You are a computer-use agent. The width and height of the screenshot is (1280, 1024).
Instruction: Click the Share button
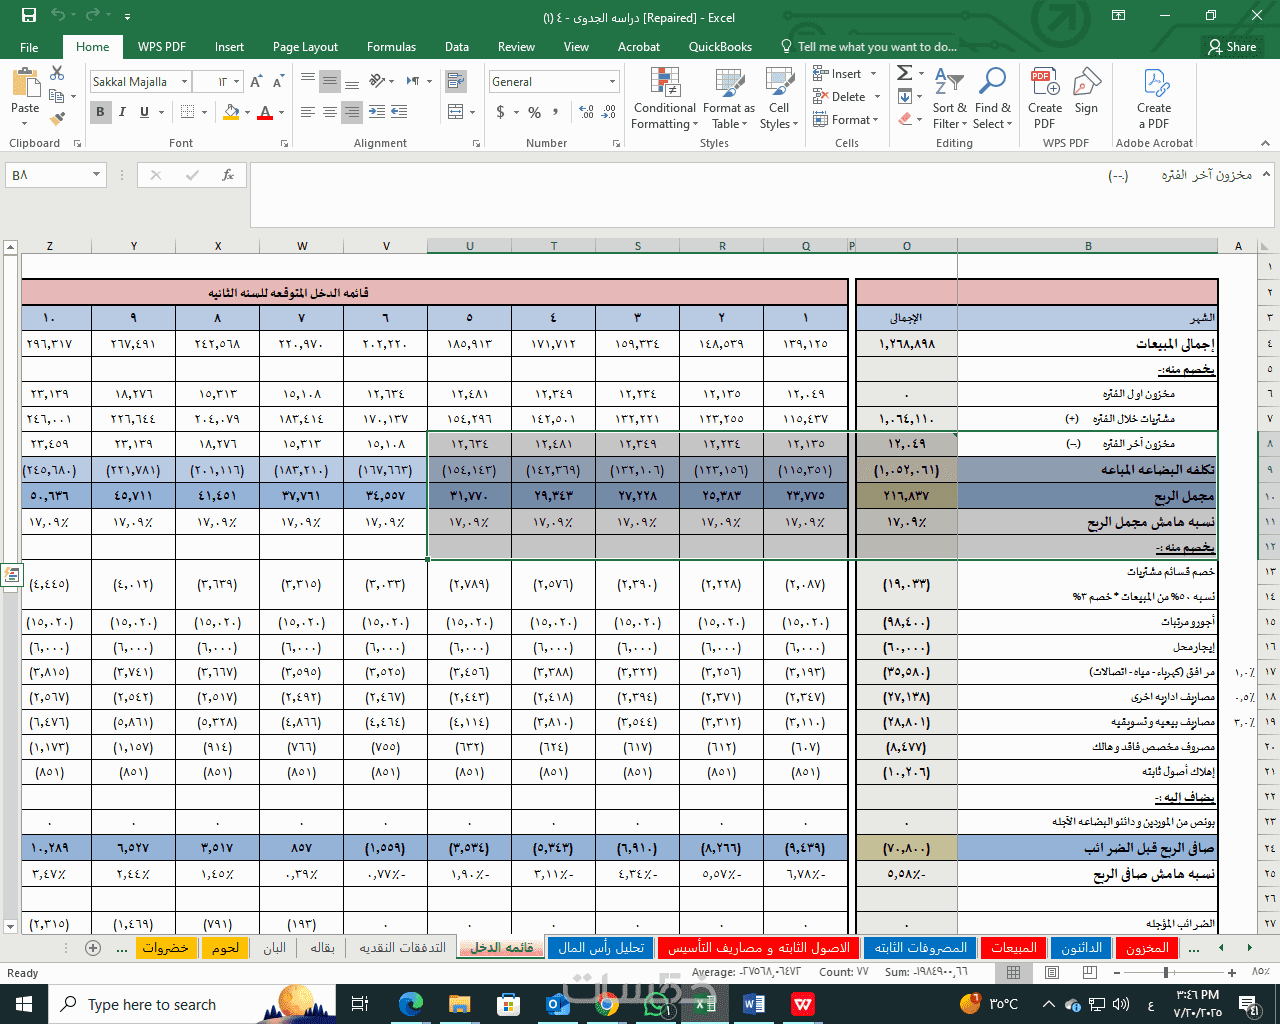1232,47
